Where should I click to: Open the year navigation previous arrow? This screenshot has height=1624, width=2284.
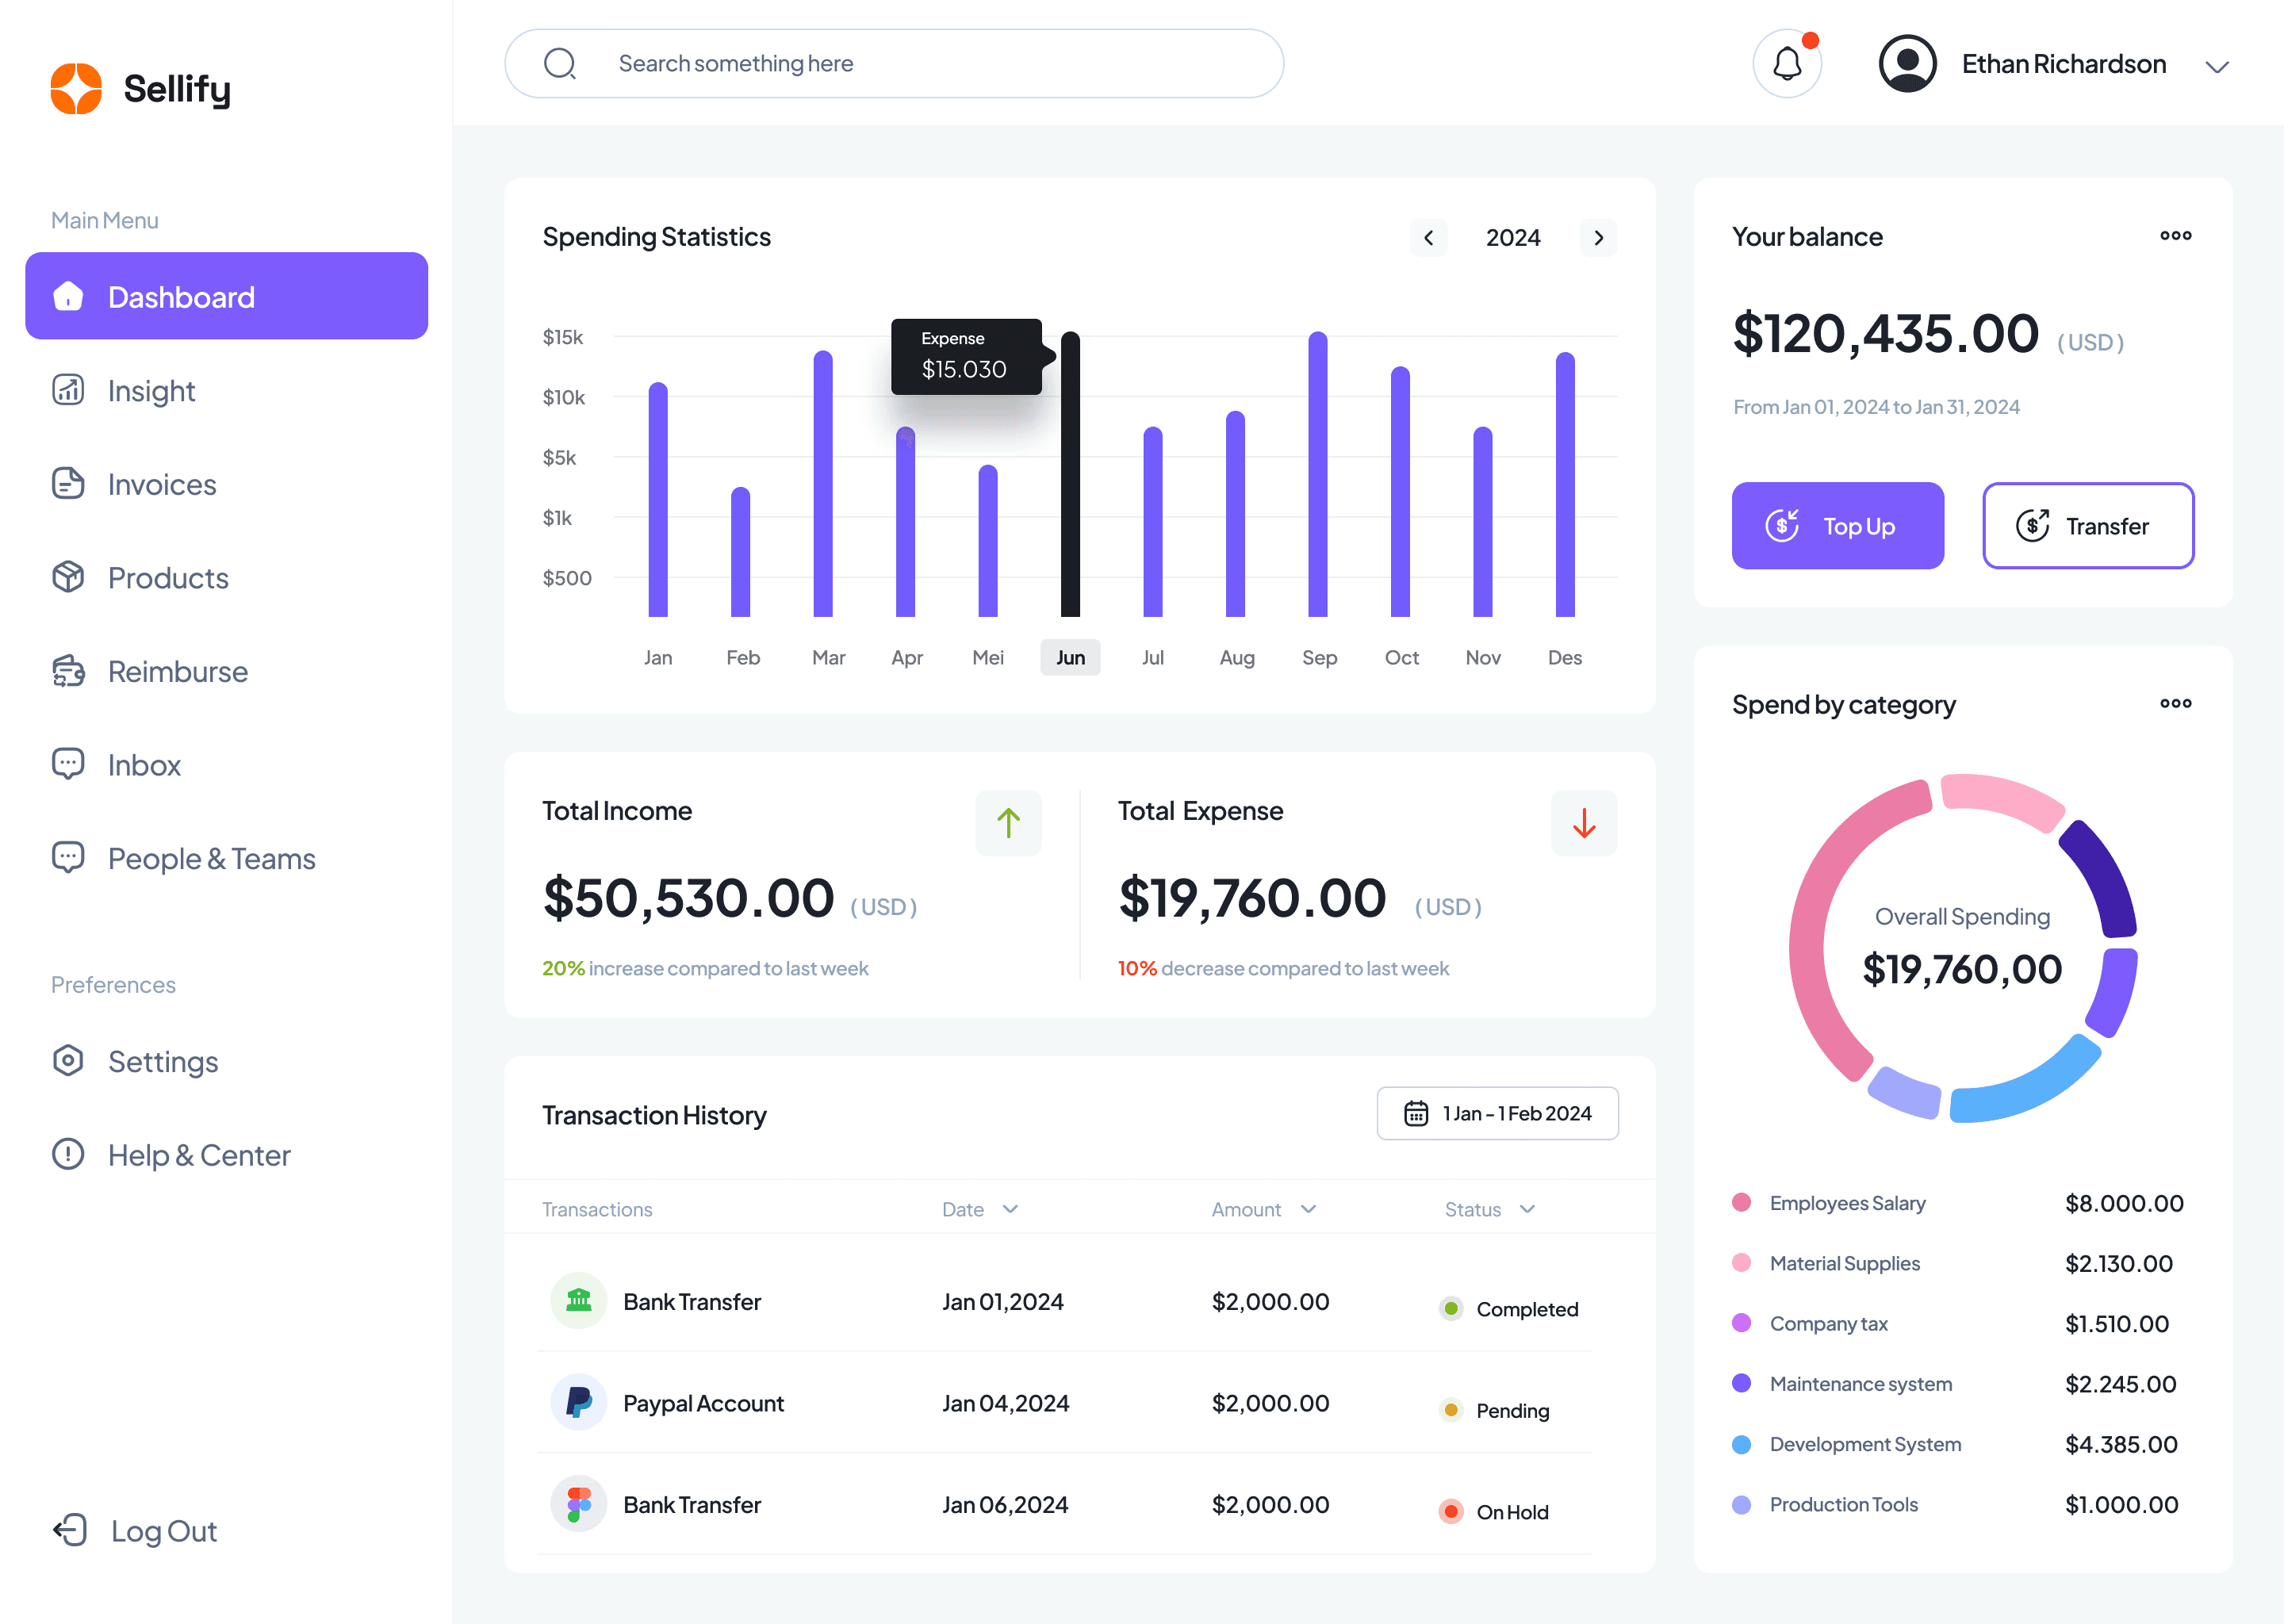pyautogui.click(x=1428, y=236)
